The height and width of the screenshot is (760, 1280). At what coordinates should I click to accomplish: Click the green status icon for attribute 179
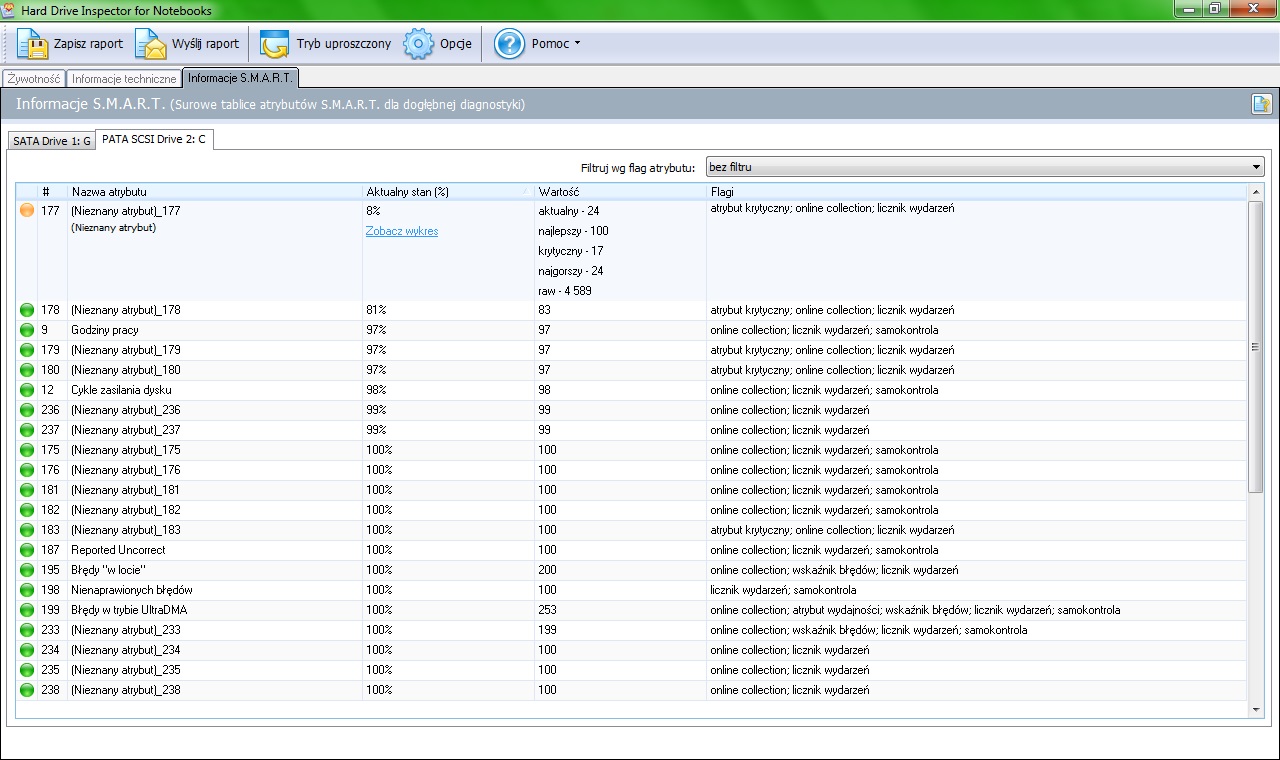[x=27, y=350]
